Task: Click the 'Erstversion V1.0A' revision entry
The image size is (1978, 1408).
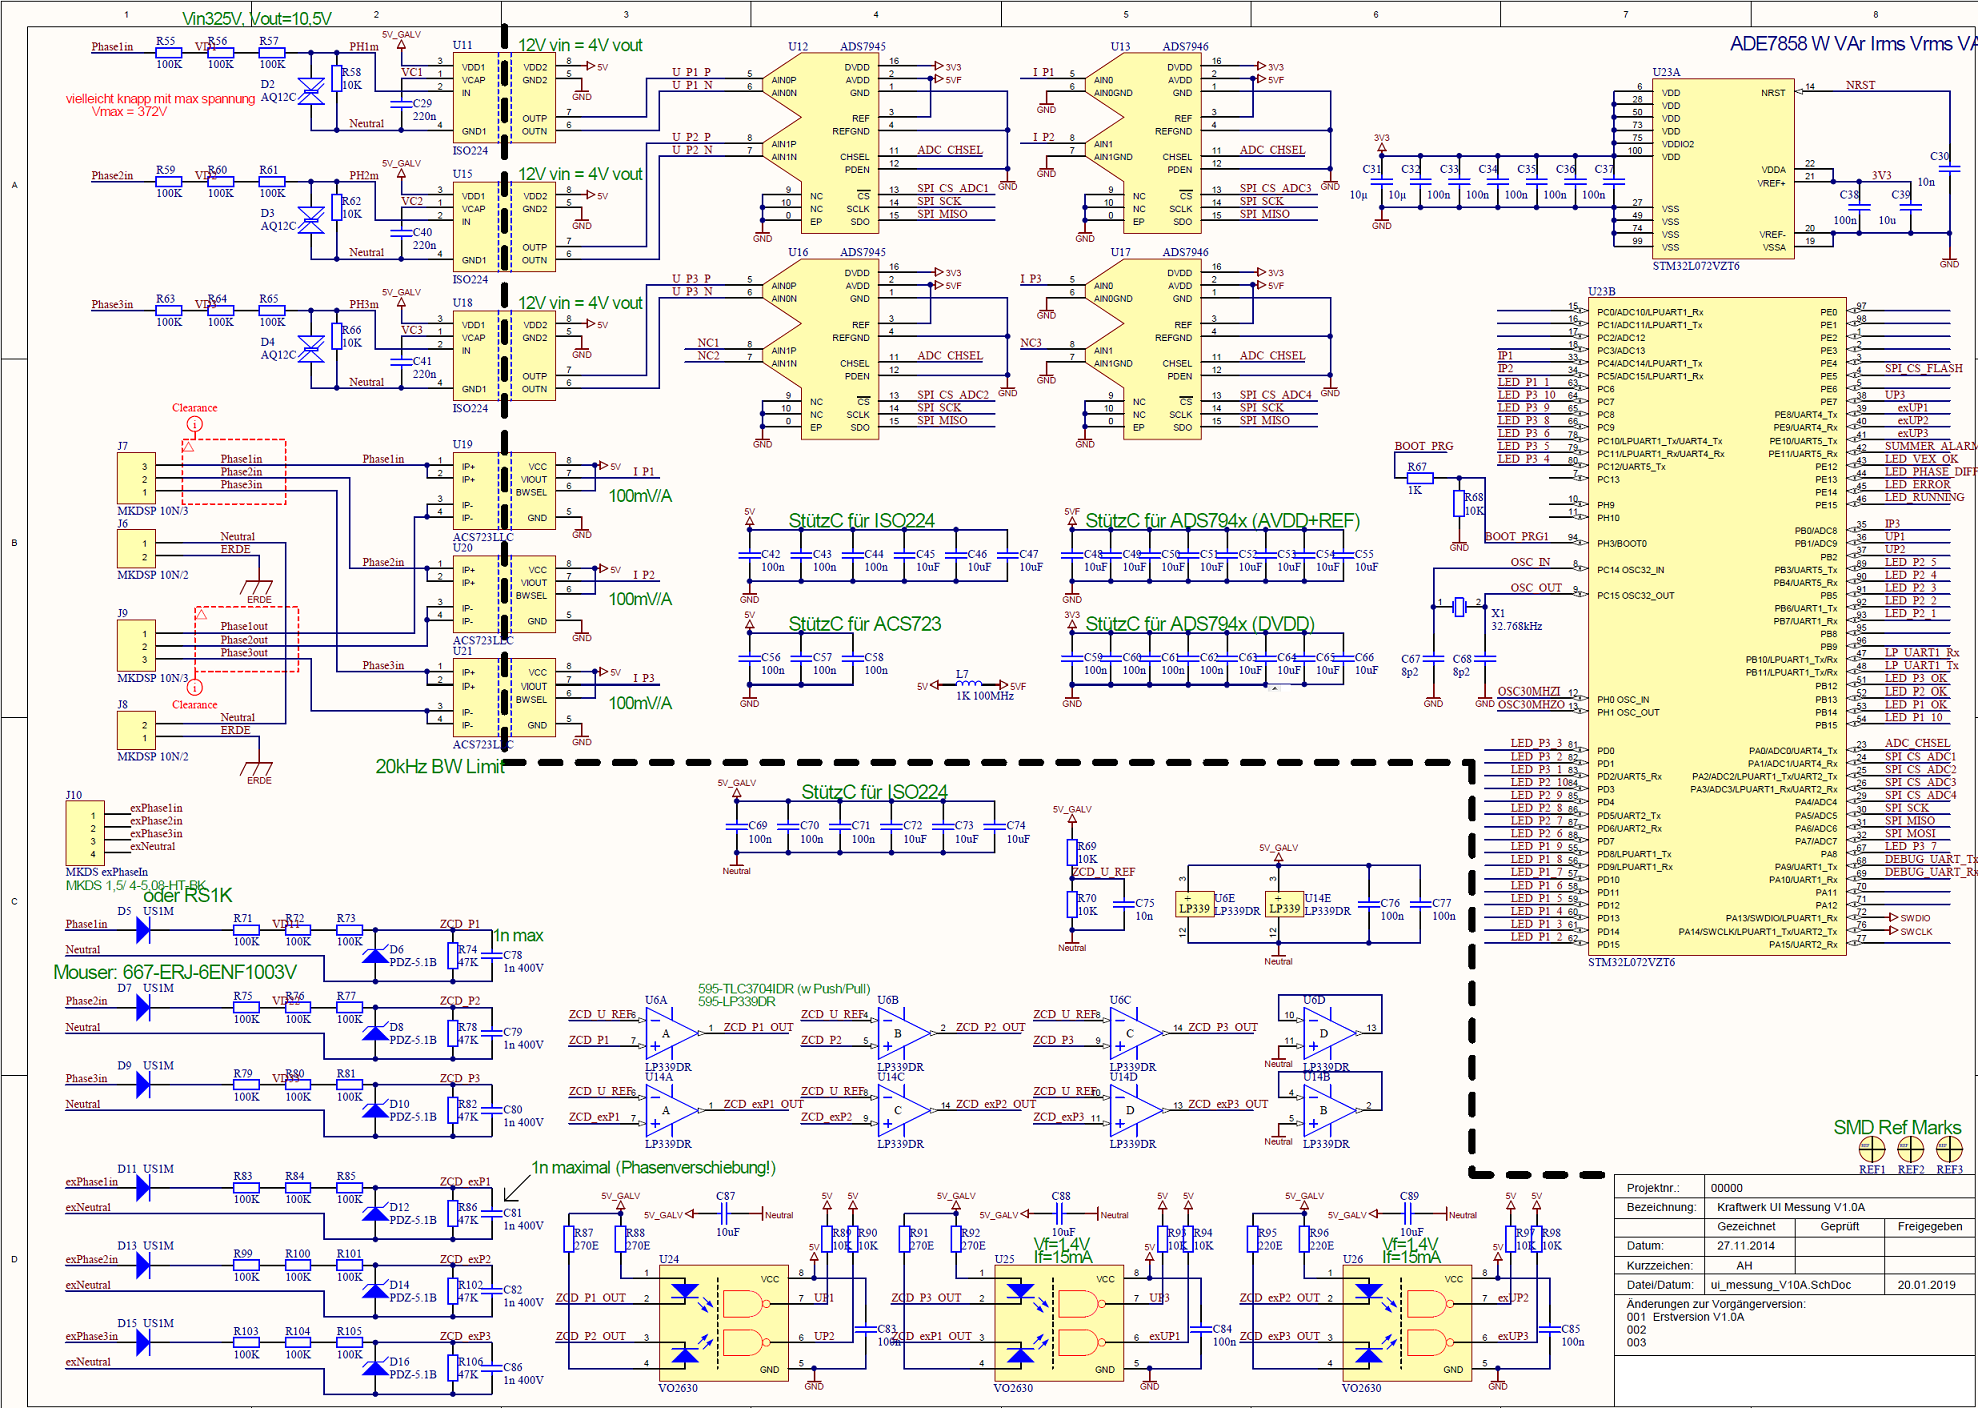Action: point(1698,1317)
